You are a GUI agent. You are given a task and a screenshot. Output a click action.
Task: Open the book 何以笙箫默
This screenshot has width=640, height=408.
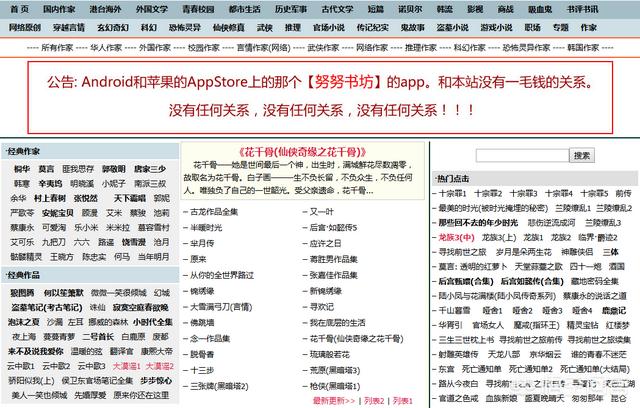point(64,293)
